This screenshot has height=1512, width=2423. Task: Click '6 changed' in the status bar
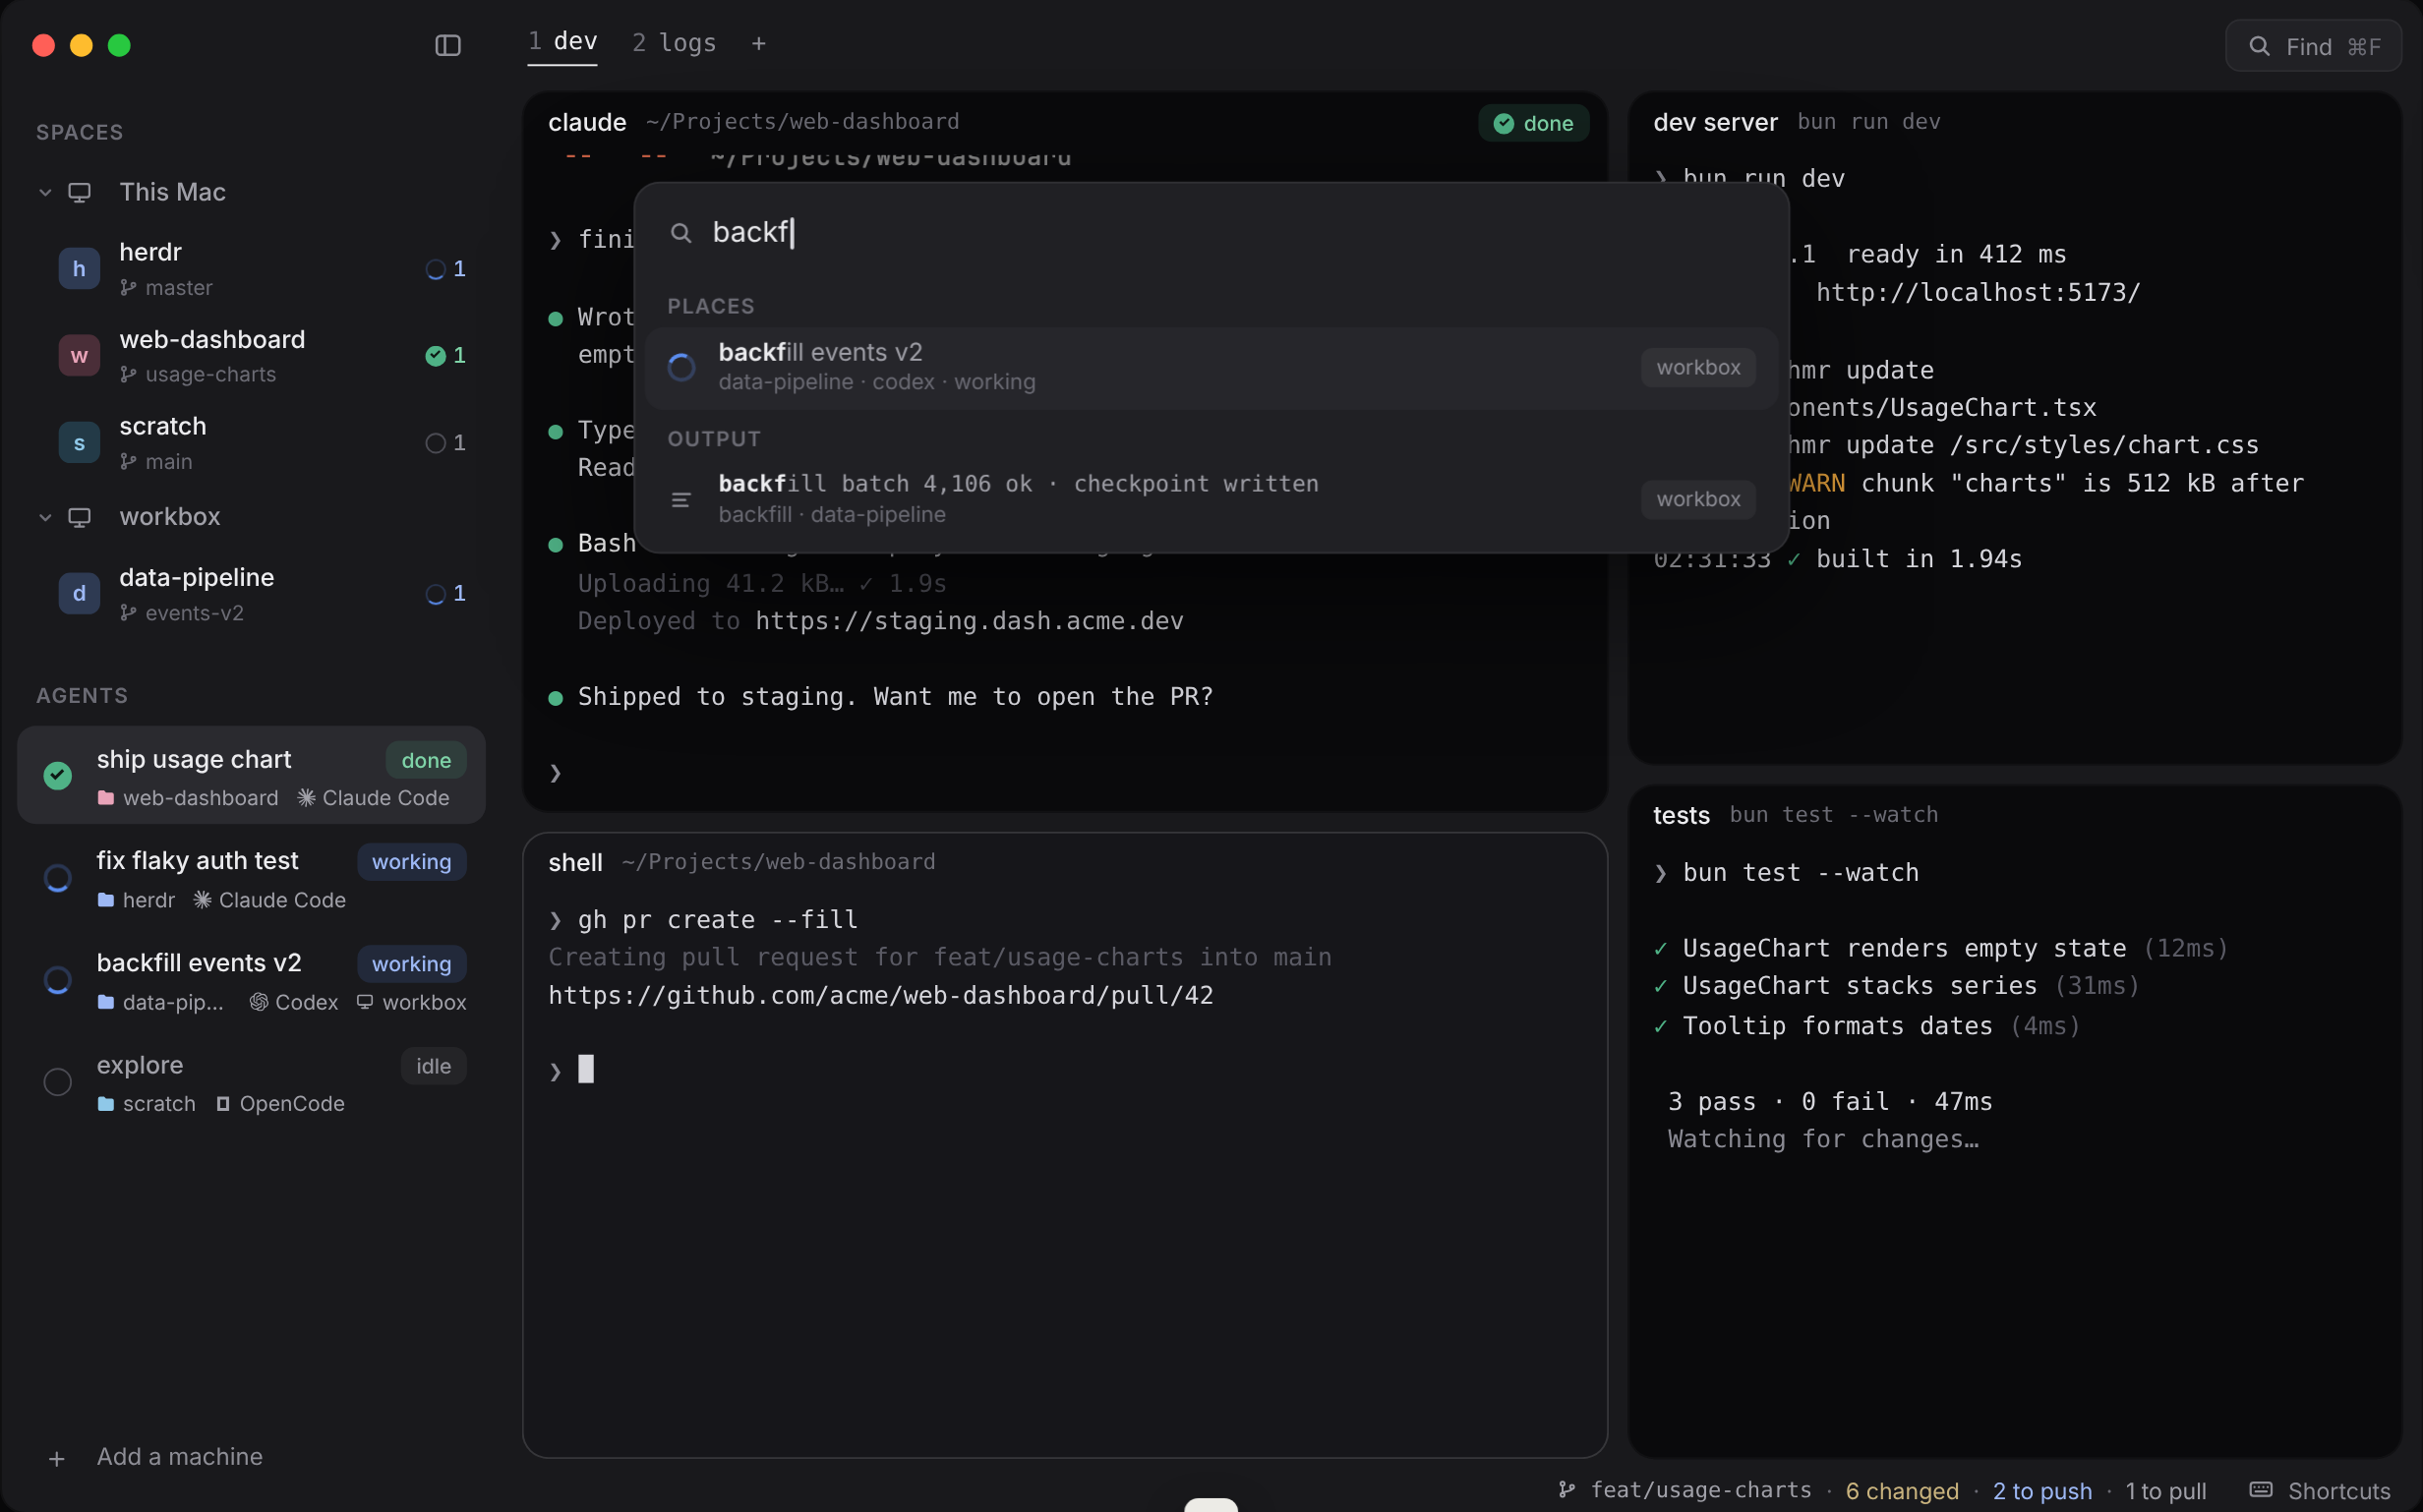point(1902,1490)
